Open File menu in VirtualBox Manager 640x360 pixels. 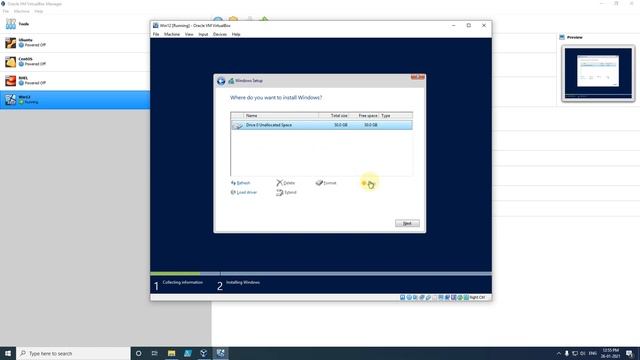point(6,11)
